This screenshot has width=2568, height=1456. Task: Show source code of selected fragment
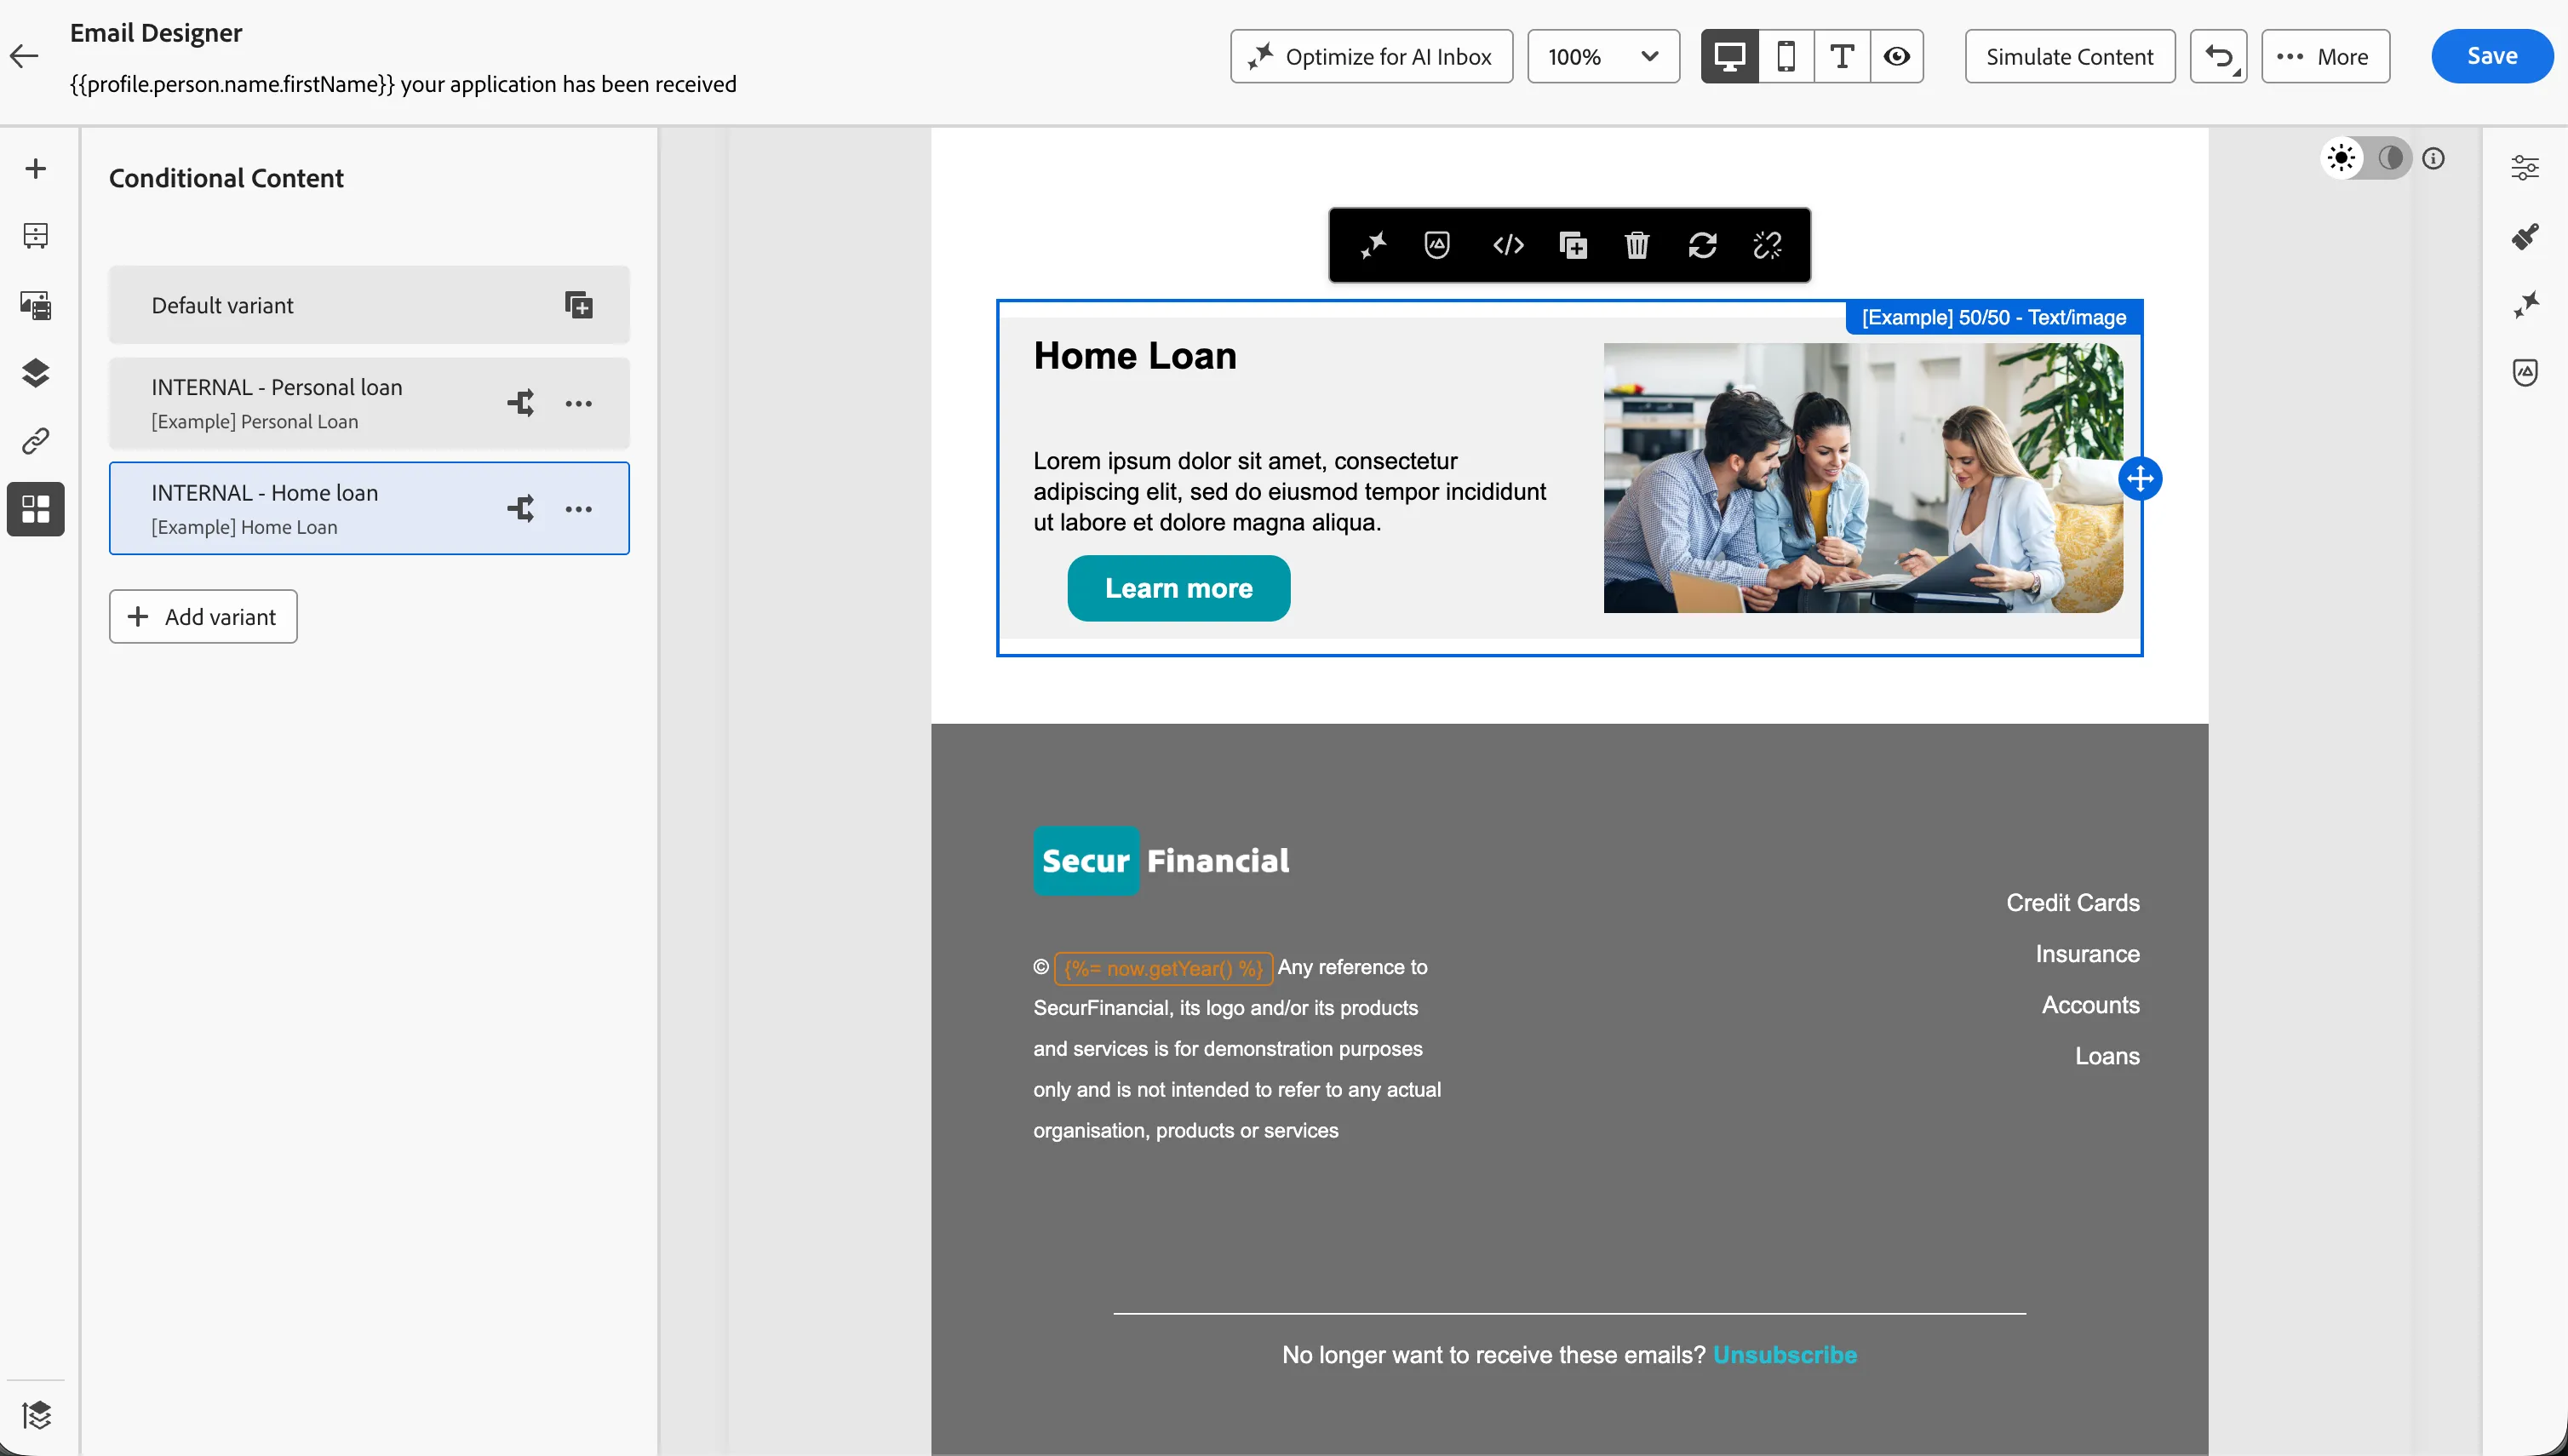coord(1508,245)
